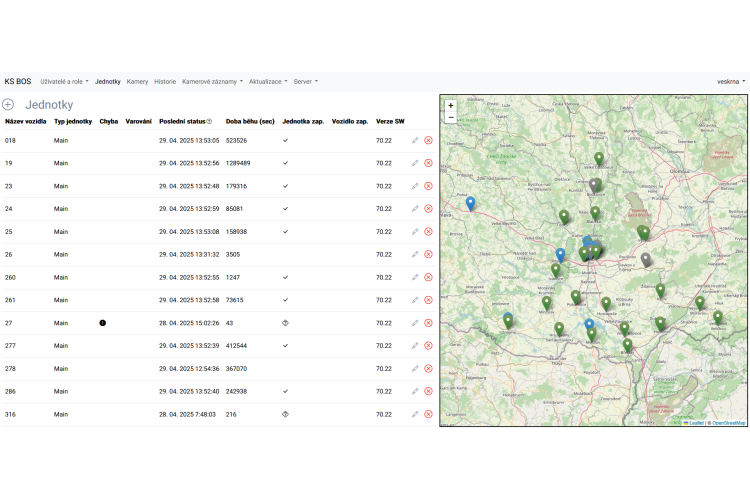The height and width of the screenshot is (500, 750).
Task: Sort by Doba běhu (sec) header
Action: pyautogui.click(x=250, y=122)
